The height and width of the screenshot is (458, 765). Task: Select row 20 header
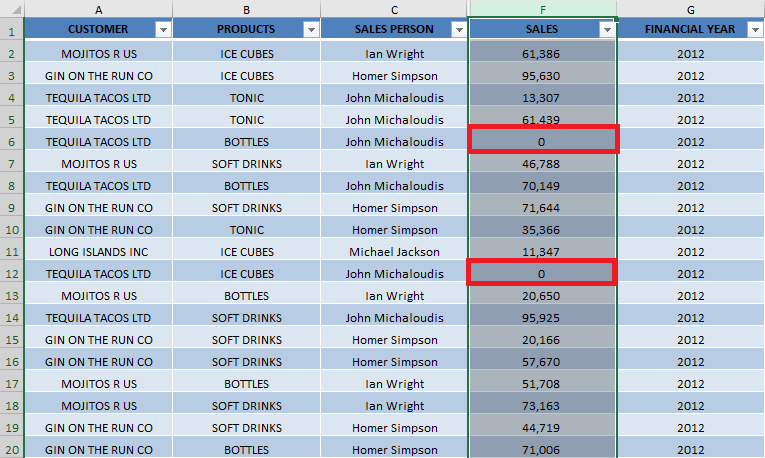(12, 450)
